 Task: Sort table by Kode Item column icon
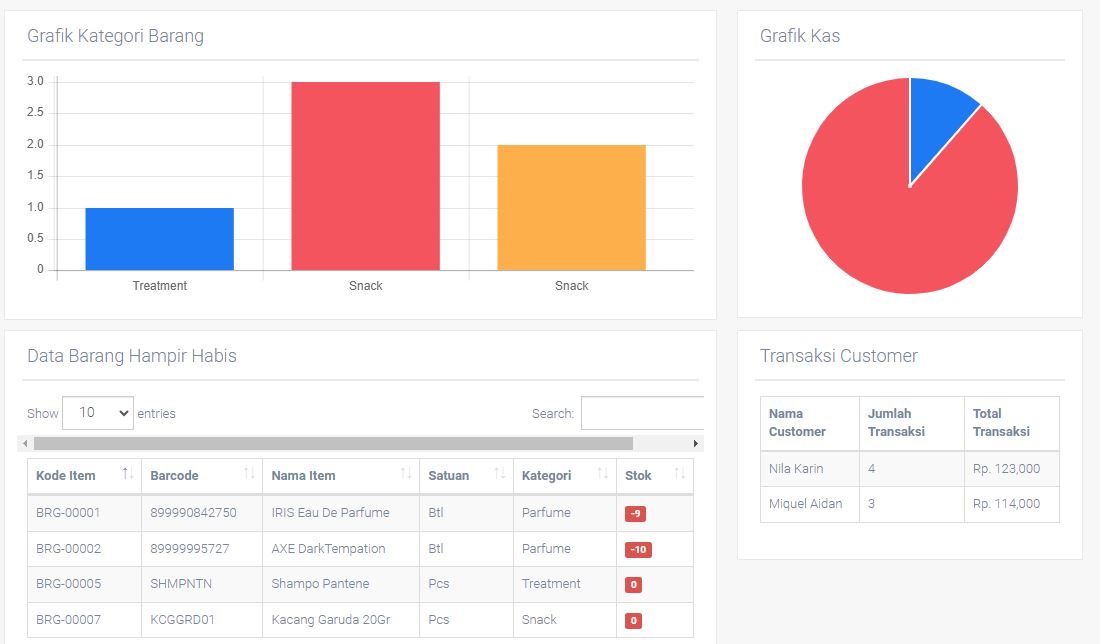pyautogui.click(x=127, y=474)
